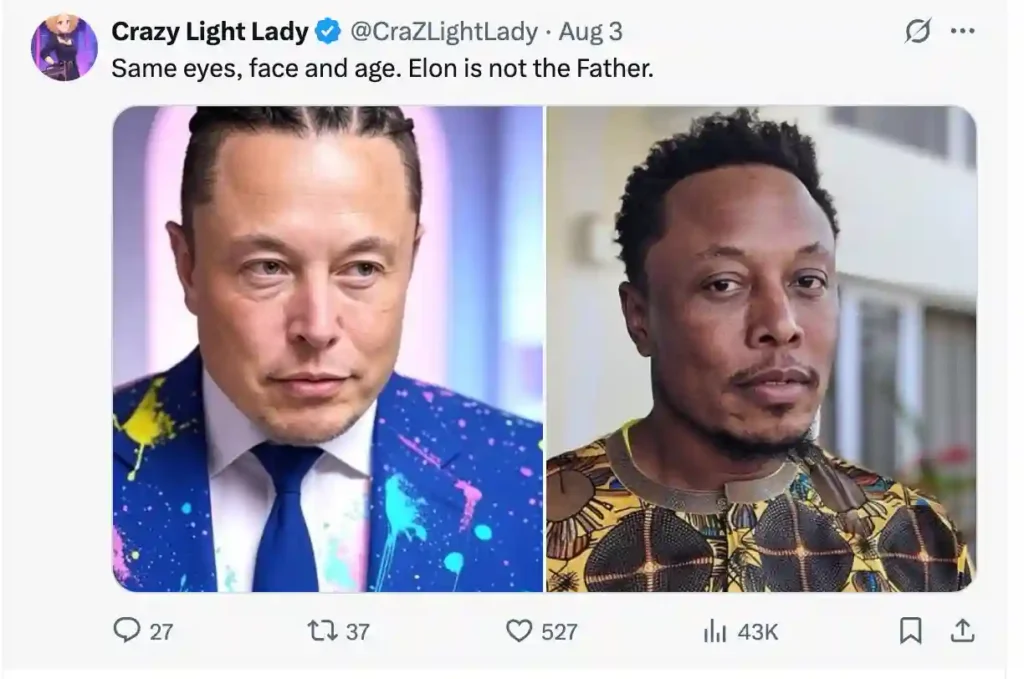The height and width of the screenshot is (679, 1024).
Task: Click the share upload arrow icon
Action: coord(961,631)
